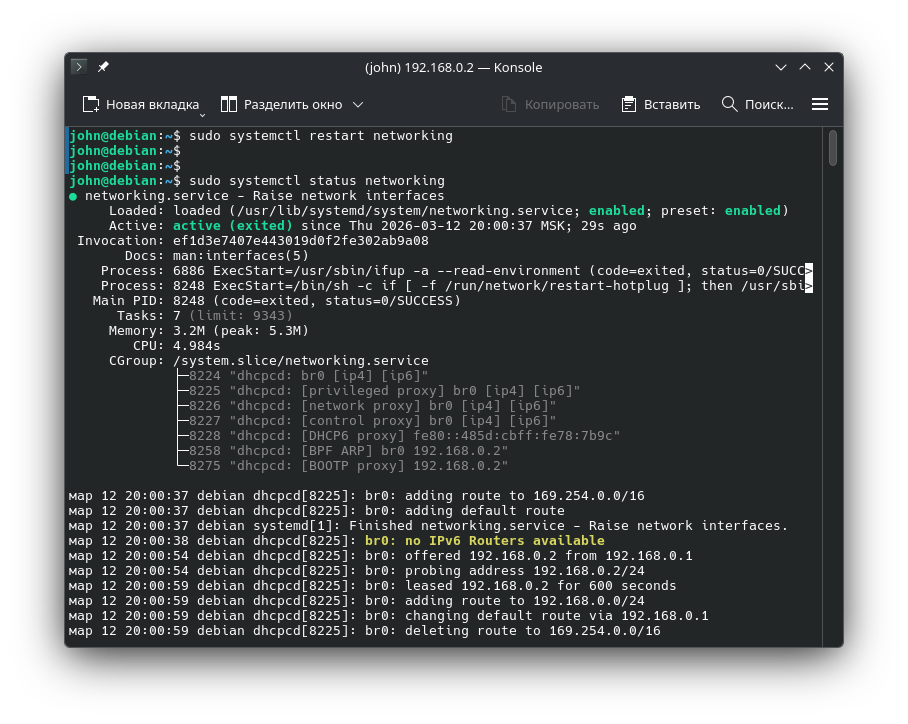
Task: Click 'Tasks: 7 (limit: 9343)' line
Action: pyautogui.click(x=205, y=316)
